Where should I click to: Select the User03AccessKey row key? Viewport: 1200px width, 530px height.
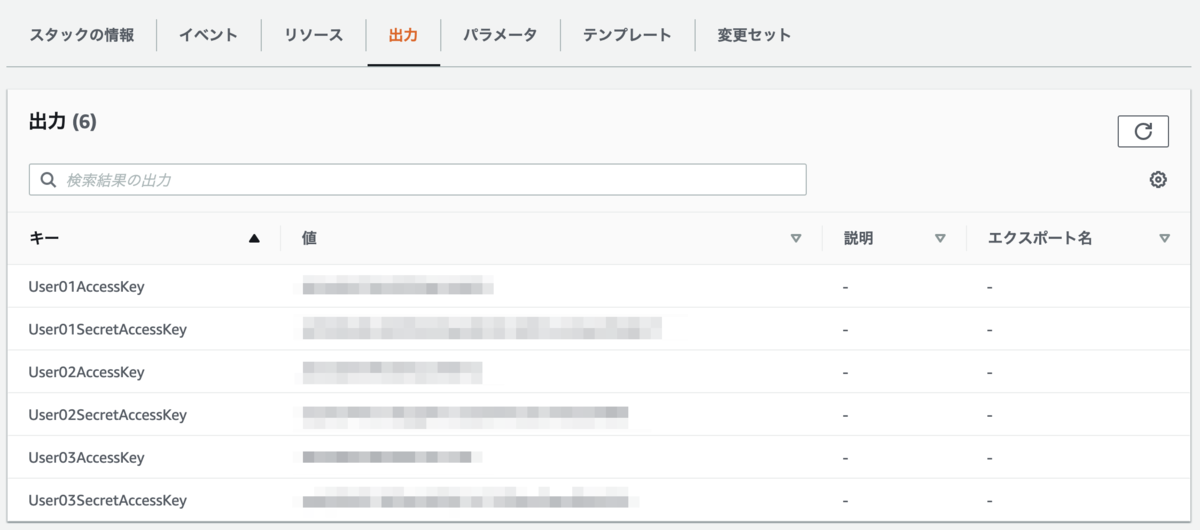(87, 458)
